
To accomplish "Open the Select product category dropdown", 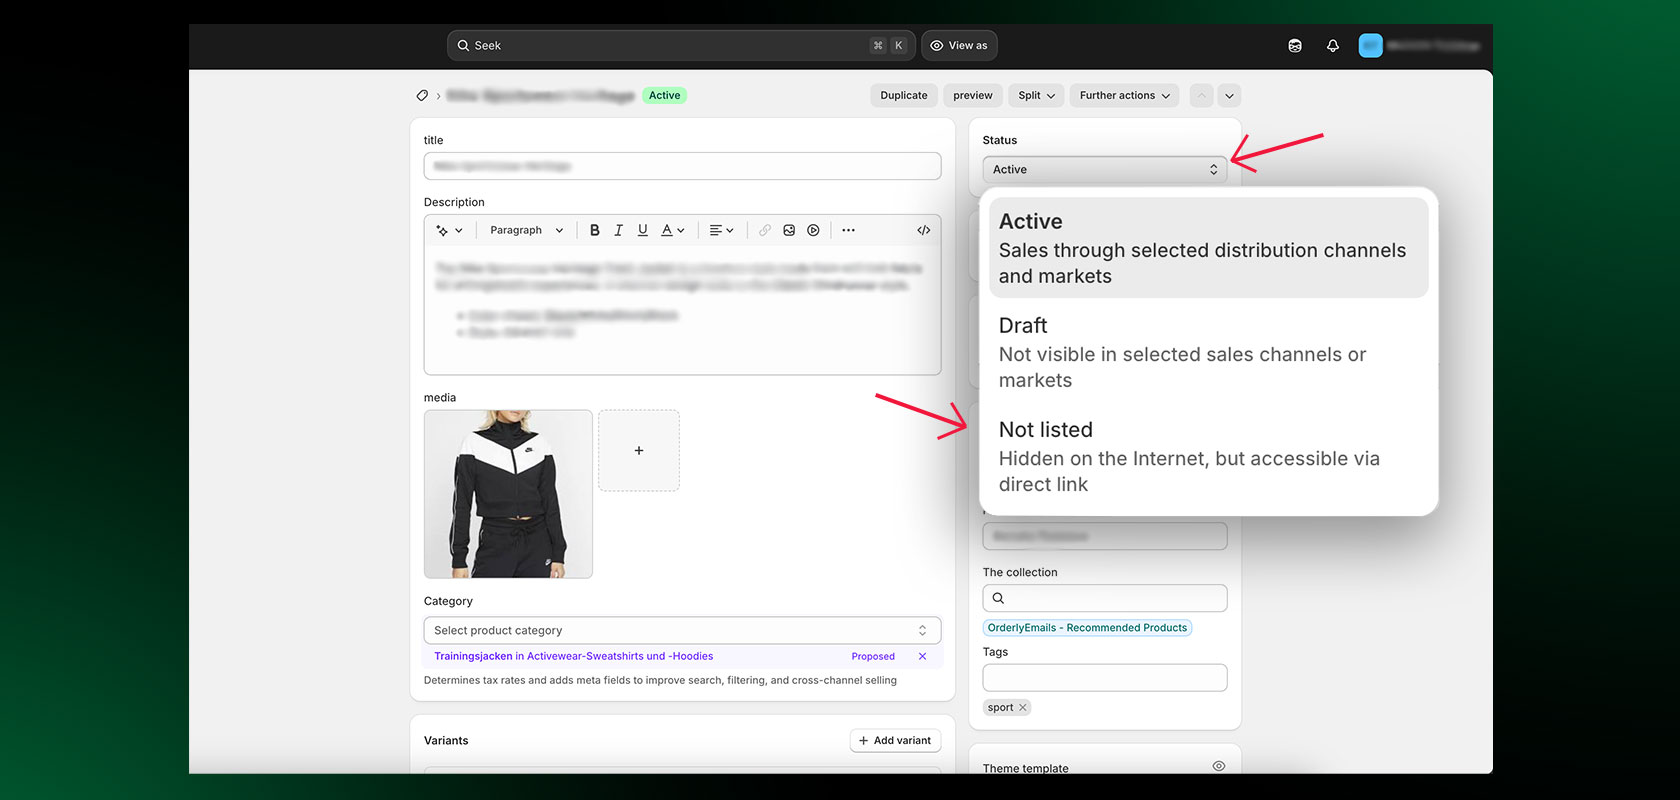I will coord(681,631).
